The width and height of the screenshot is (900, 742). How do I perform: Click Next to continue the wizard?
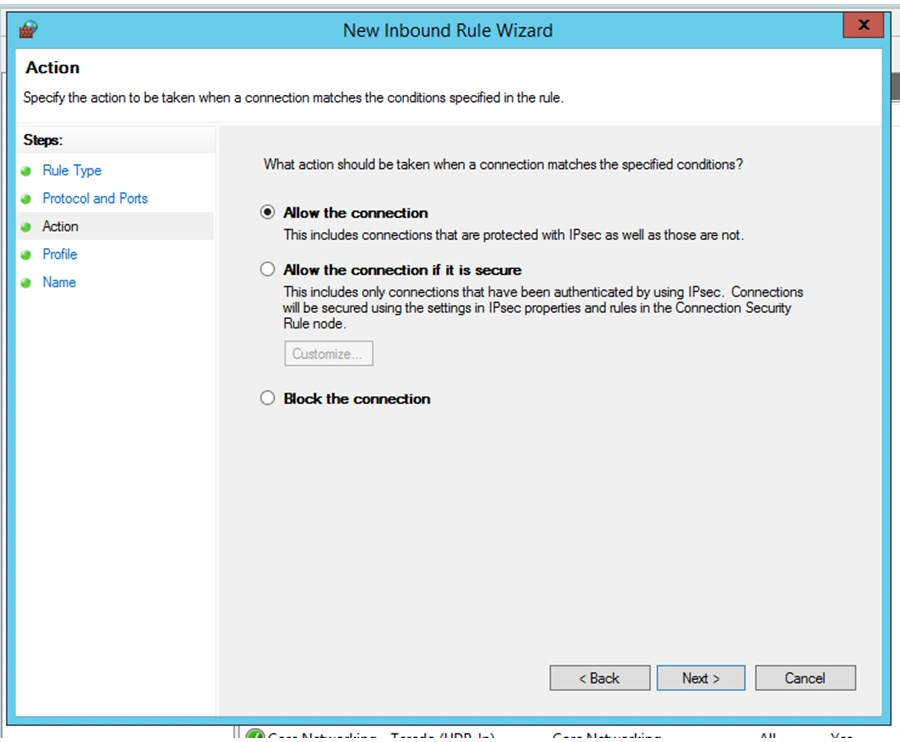point(700,678)
